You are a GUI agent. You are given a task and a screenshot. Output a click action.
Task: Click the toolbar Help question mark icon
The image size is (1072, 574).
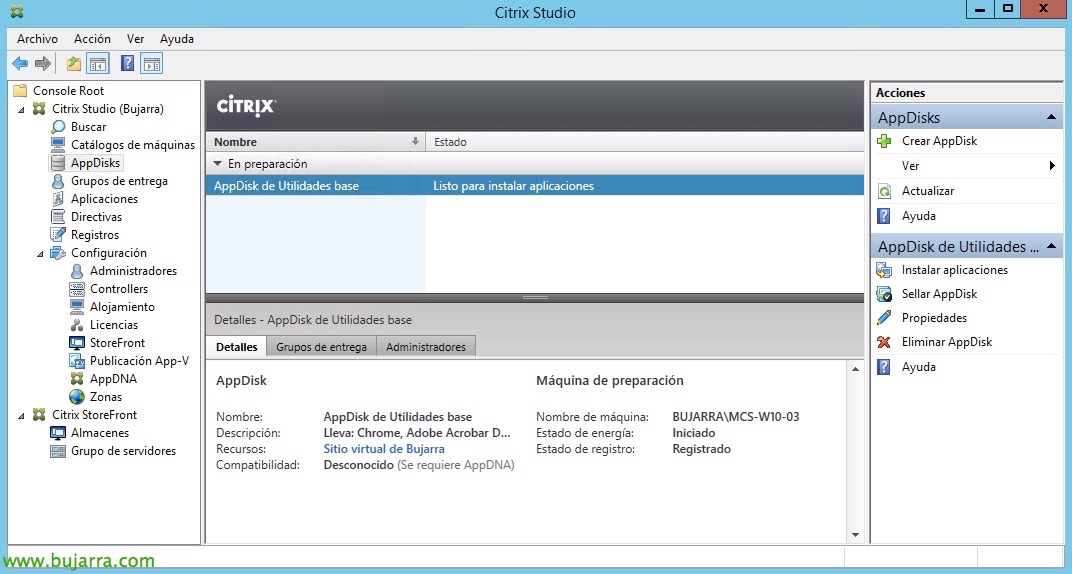click(x=127, y=64)
